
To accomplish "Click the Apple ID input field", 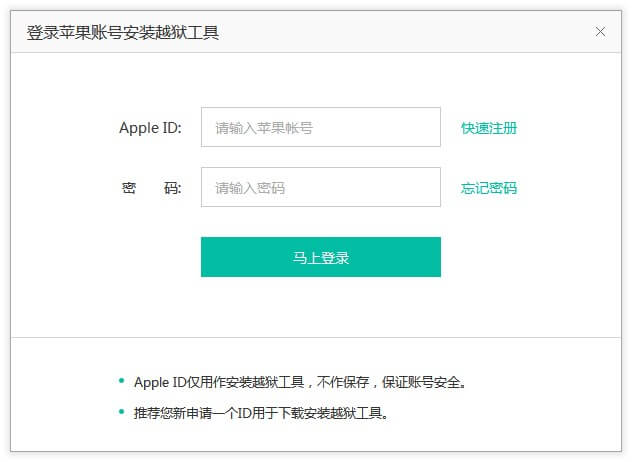I will click(321, 127).
